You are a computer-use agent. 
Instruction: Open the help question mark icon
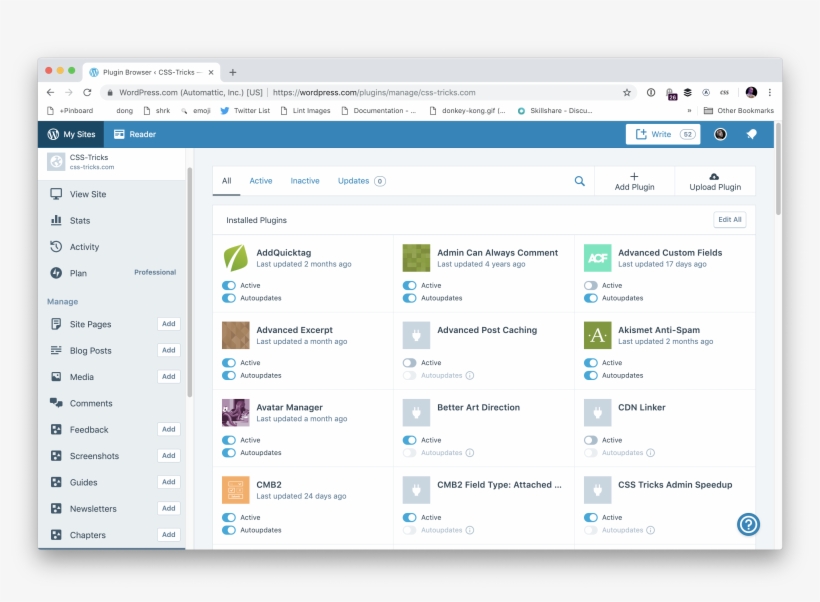[748, 524]
